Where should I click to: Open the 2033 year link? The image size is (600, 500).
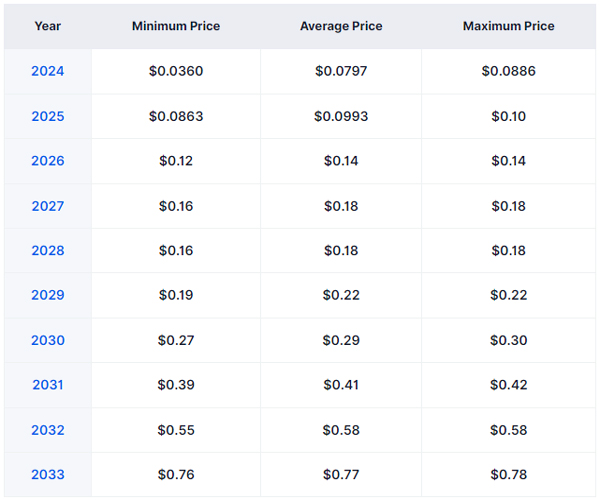tap(47, 474)
